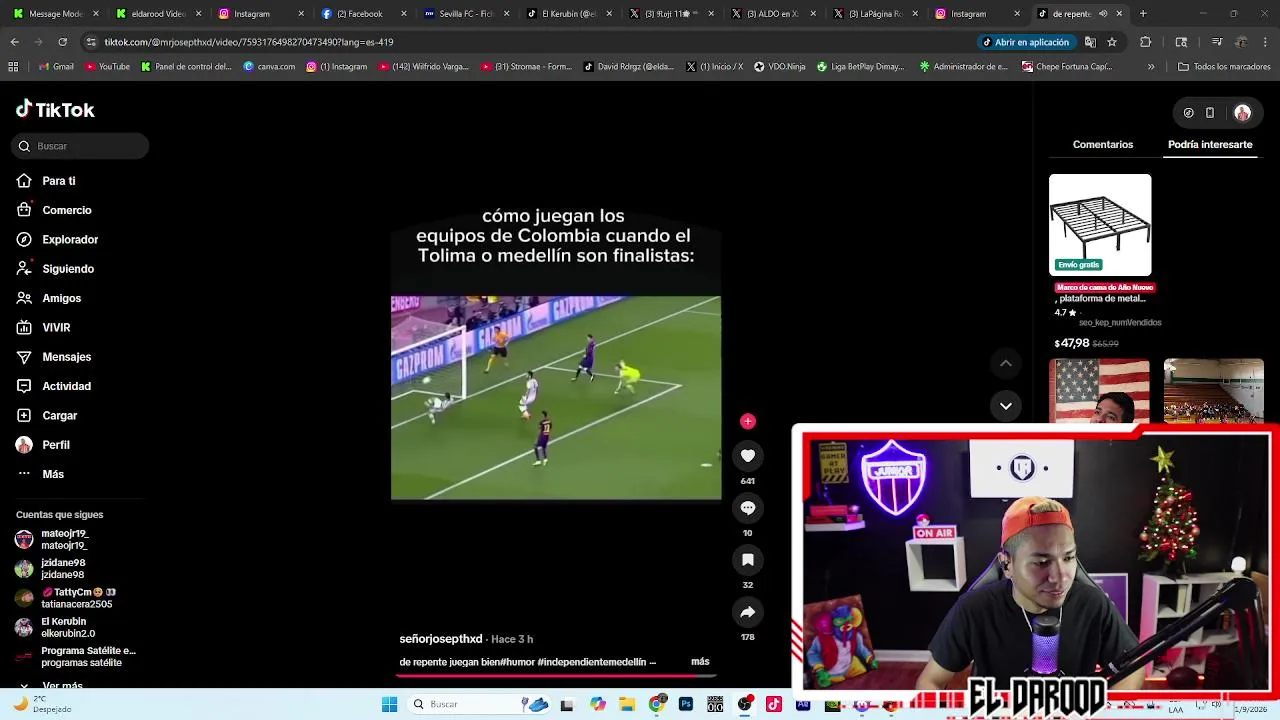Go to next video with down chevron
The image size is (1280, 720).
click(1006, 406)
